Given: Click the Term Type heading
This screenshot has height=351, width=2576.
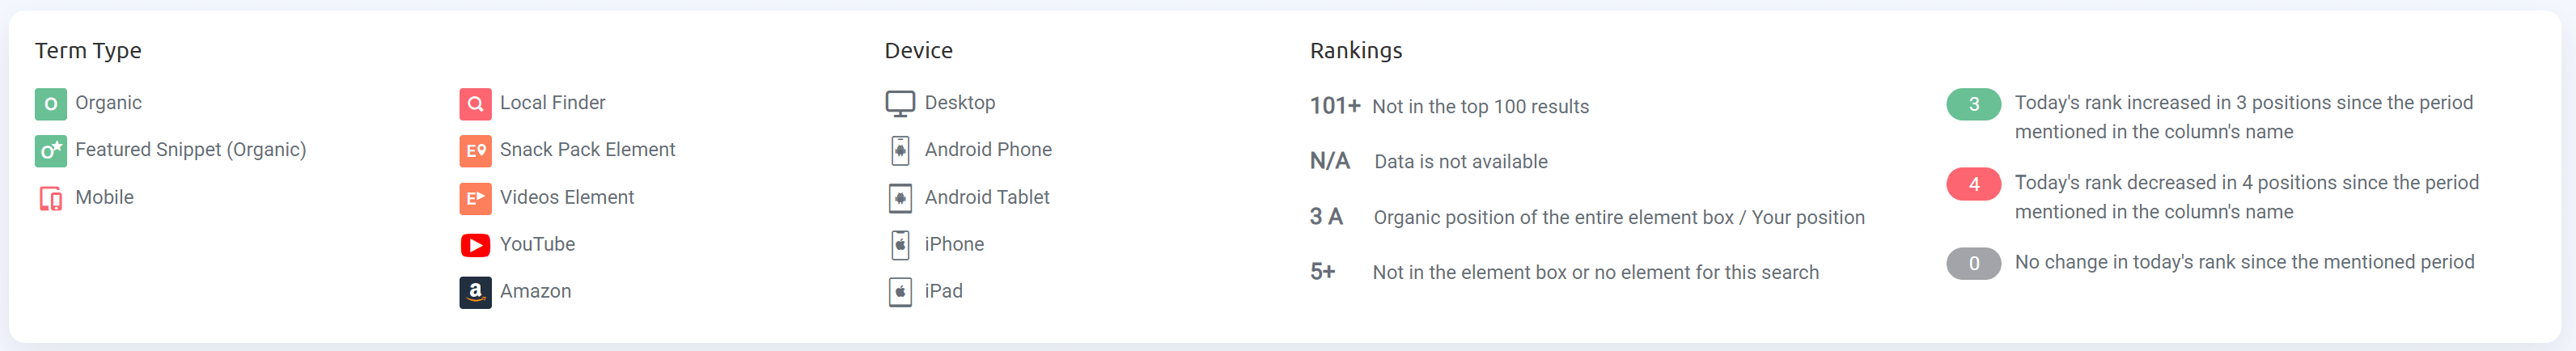Looking at the screenshot, I should click(88, 51).
